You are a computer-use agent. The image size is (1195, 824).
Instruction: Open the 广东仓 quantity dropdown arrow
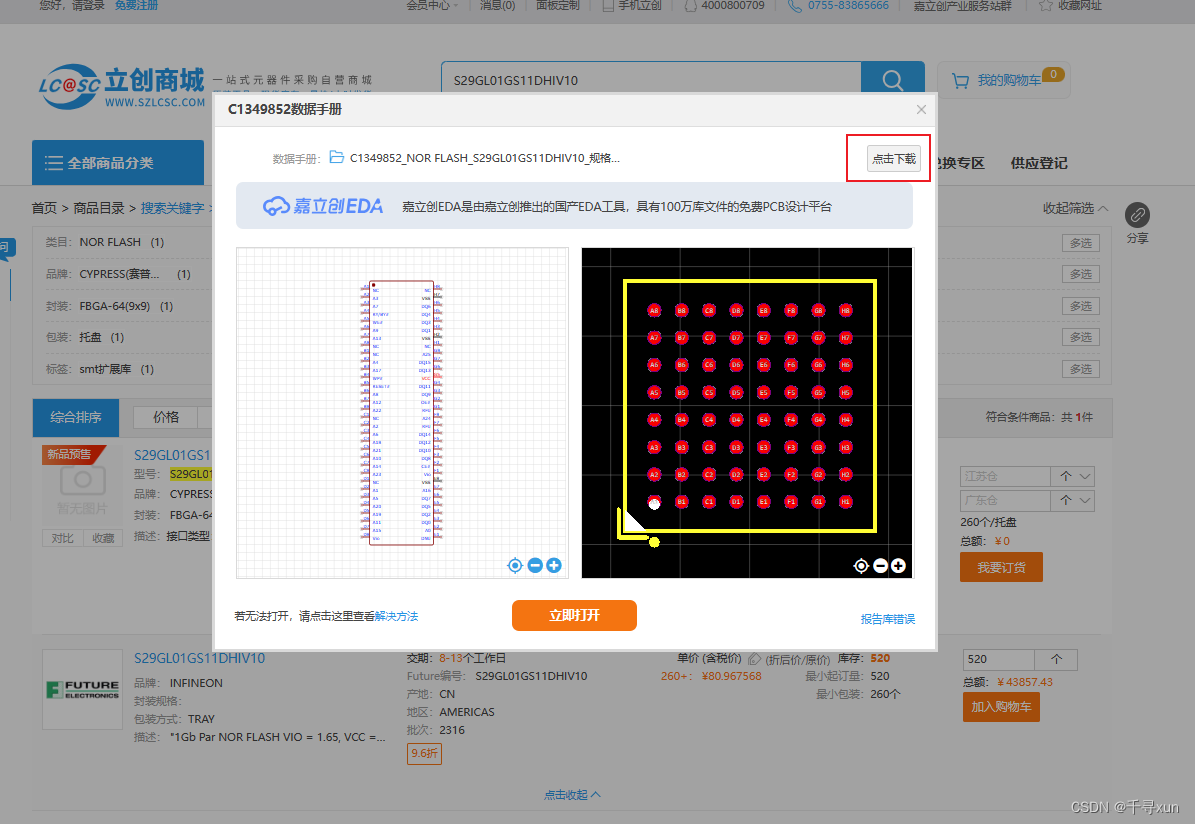point(1084,501)
